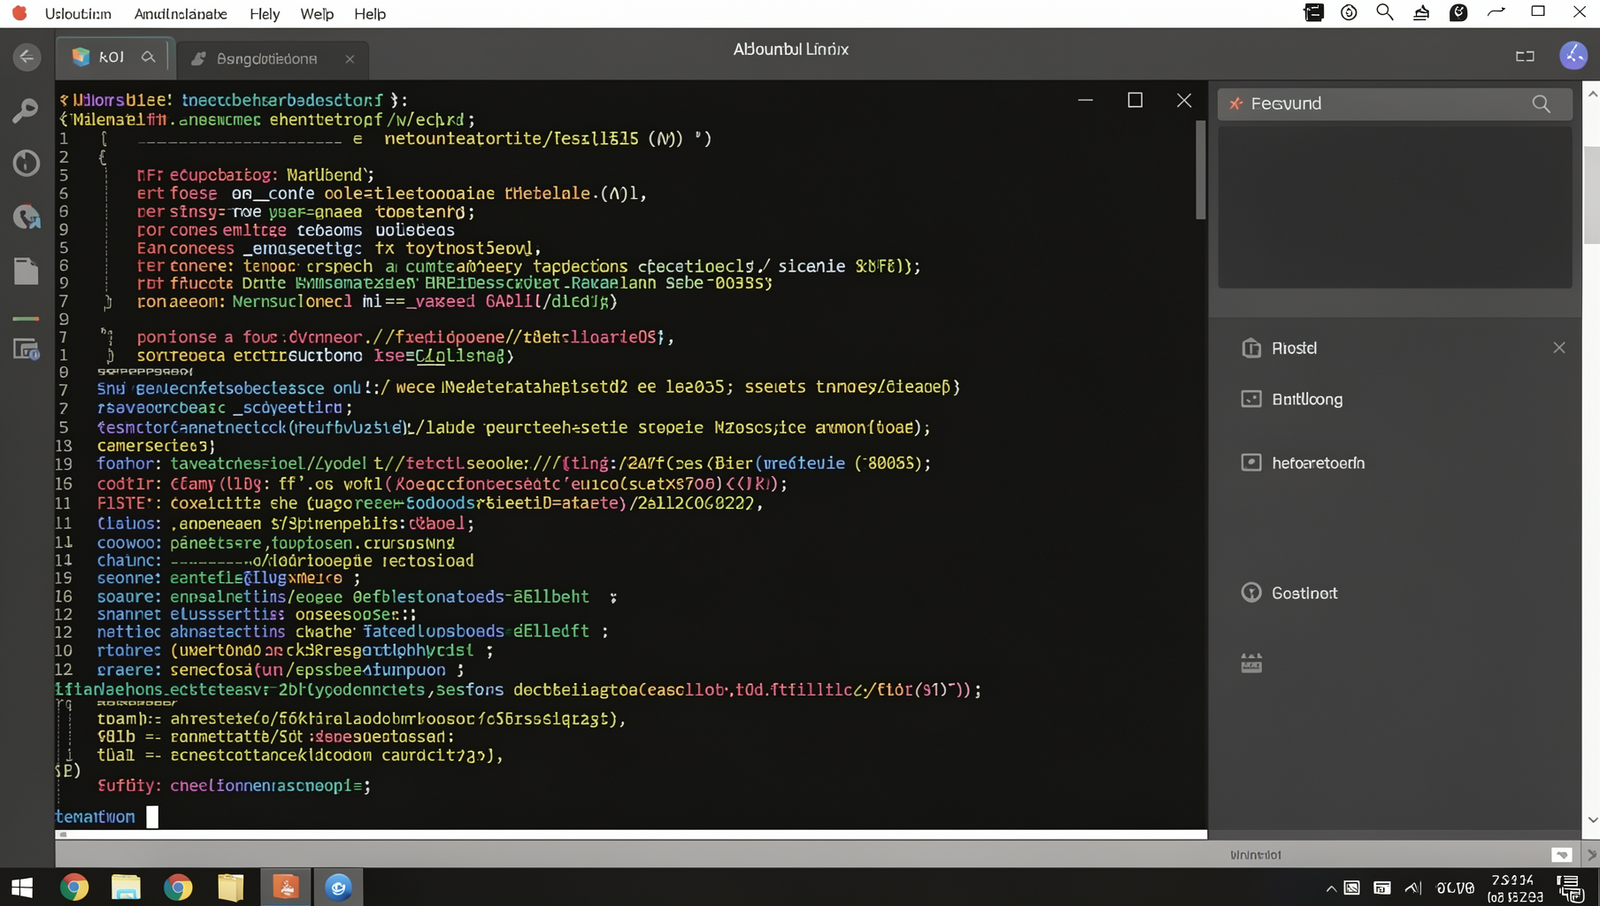Click the taskbar clock
Image resolution: width=1600 pixels, height=906 pixels.
(1516, 888)
